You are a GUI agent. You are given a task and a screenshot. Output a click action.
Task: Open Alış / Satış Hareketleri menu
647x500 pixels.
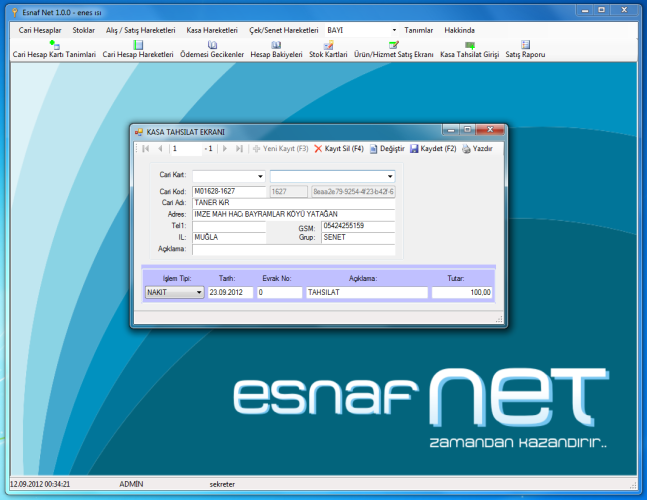140,30
